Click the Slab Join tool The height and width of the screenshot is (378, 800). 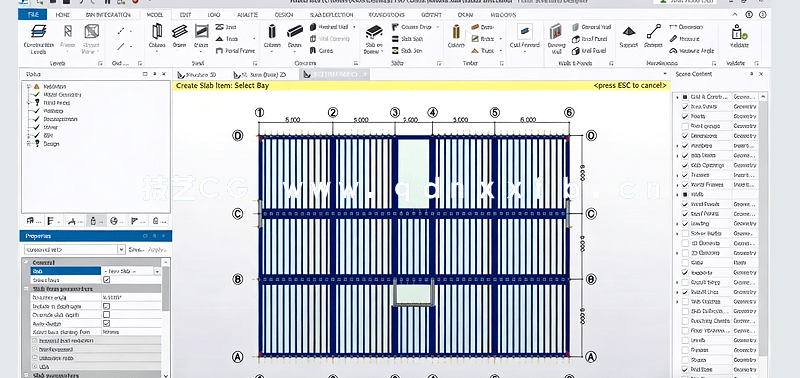[407, 51]
